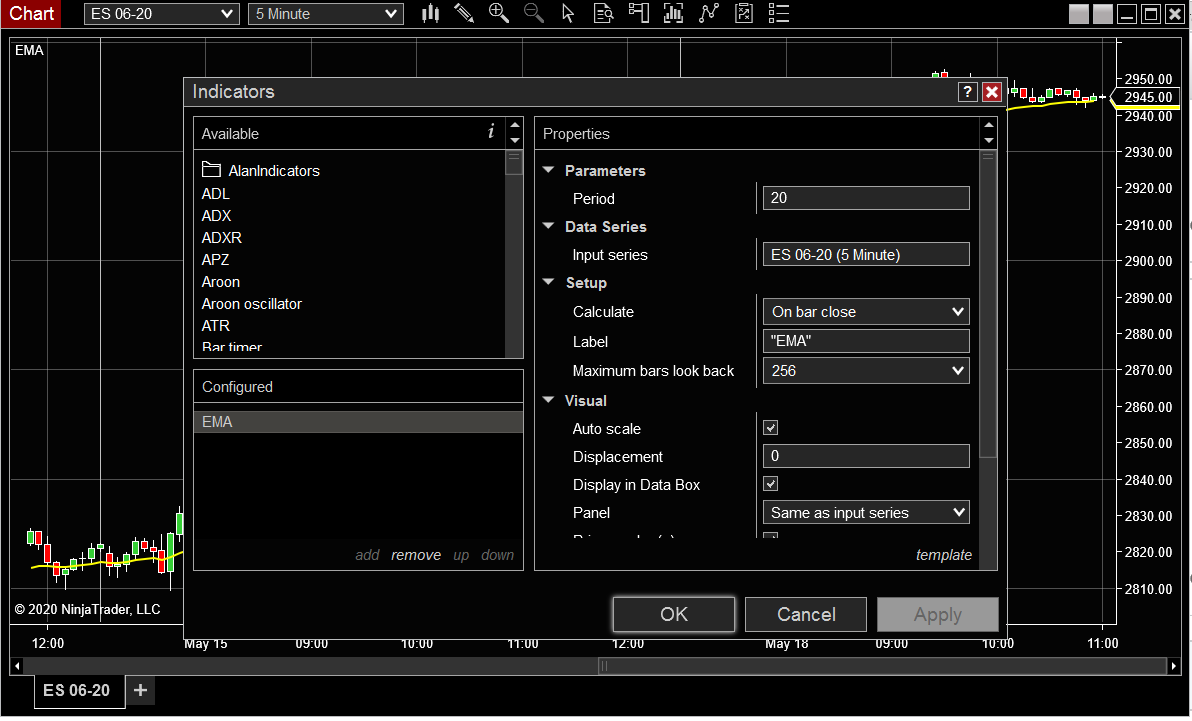This screenshot has height=721, width=1192.
Task: Toggle the Auto scale checkbox
Action: point(770,428)
